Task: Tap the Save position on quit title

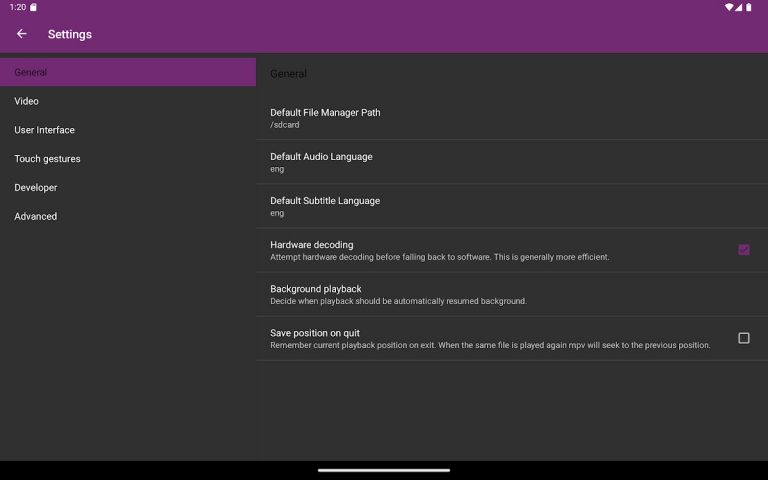Action: click(x=315, y=333)
